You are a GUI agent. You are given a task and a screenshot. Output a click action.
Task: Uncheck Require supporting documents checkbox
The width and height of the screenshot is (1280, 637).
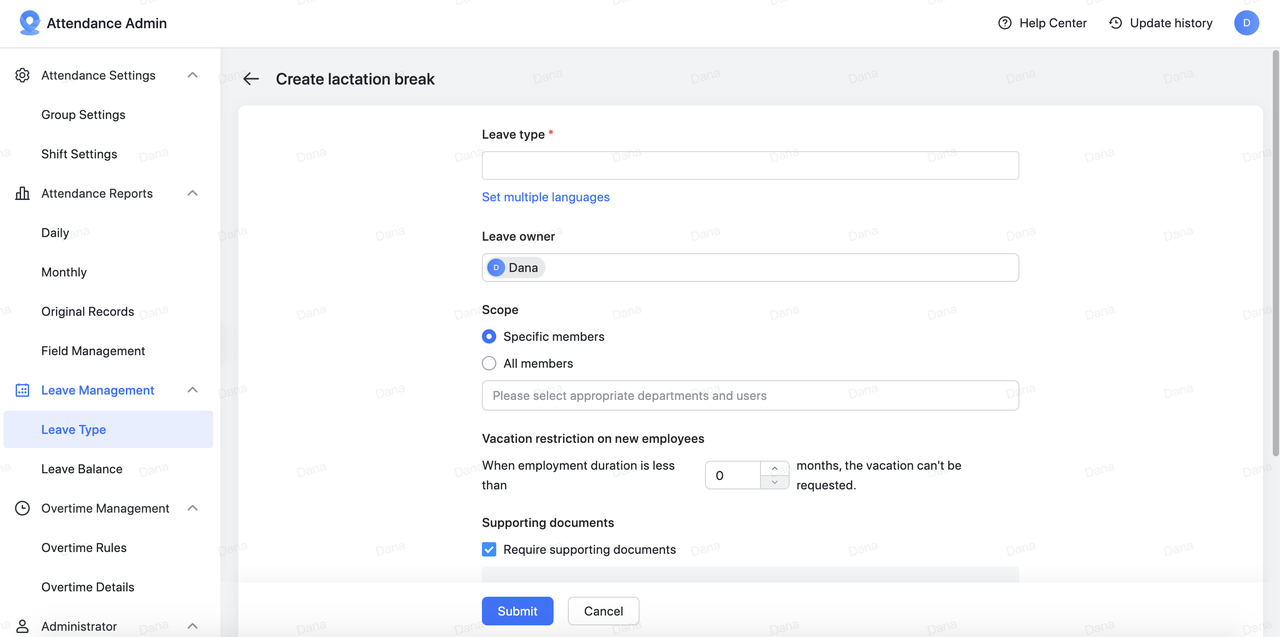pyautogui.click(x=489, y=549)
